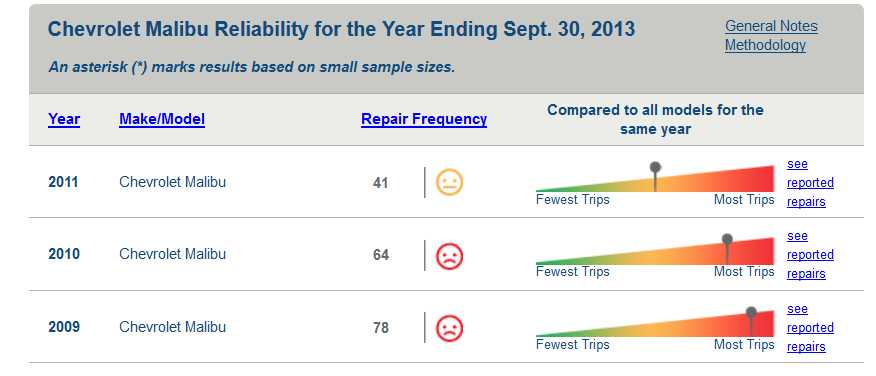This screenshot has height=376, width=876.
Task: Select the 2010 Chevrolet Malibu row text
Action: (173, 254)
